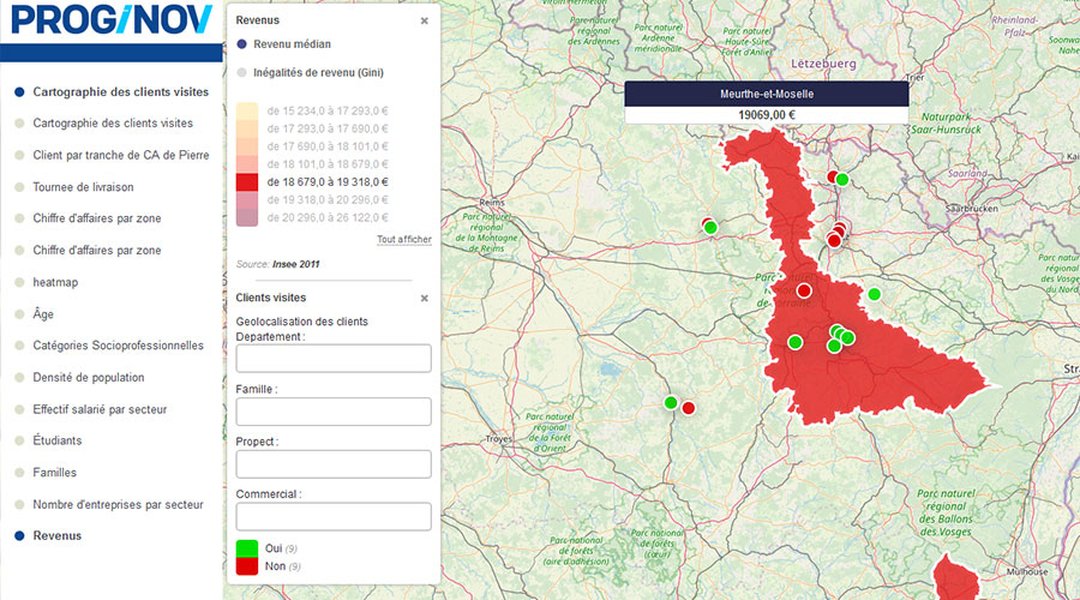The width and height of the screenshot is (1080, 600).
Task: Select Nombre d'entreprises par secteur
Action: coord(118,504)
